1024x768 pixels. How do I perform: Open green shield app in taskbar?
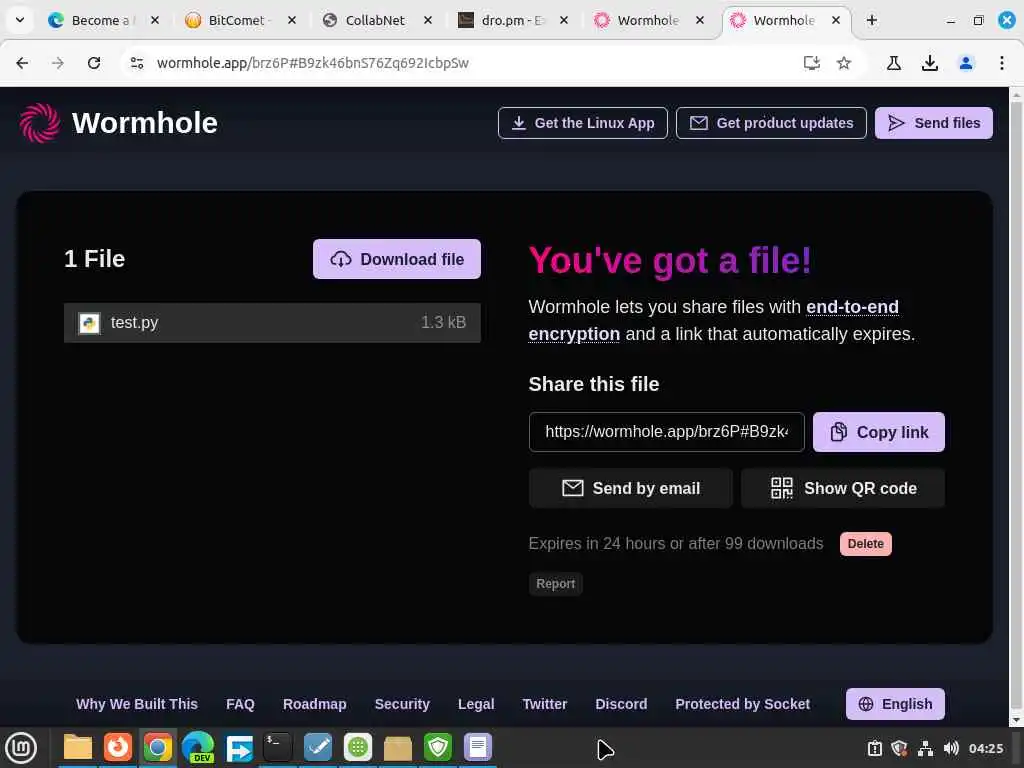[x=438, y=748]
